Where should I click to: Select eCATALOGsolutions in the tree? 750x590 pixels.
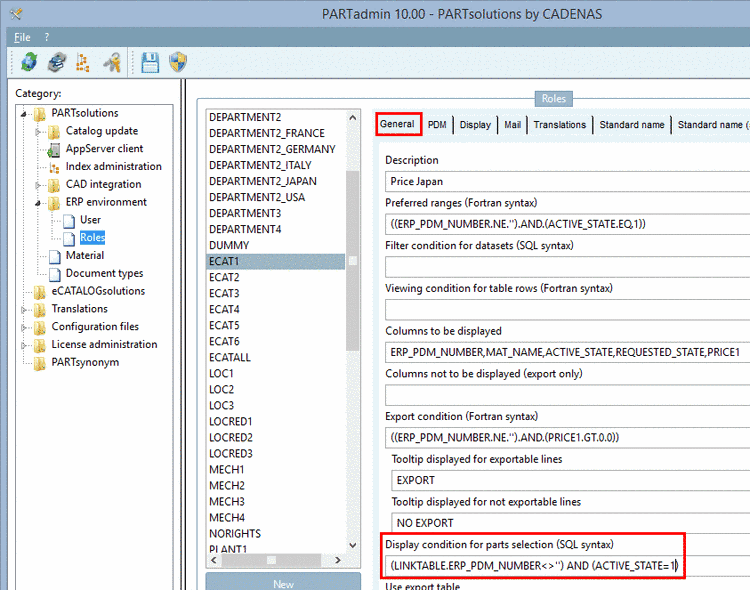point(98,291)
